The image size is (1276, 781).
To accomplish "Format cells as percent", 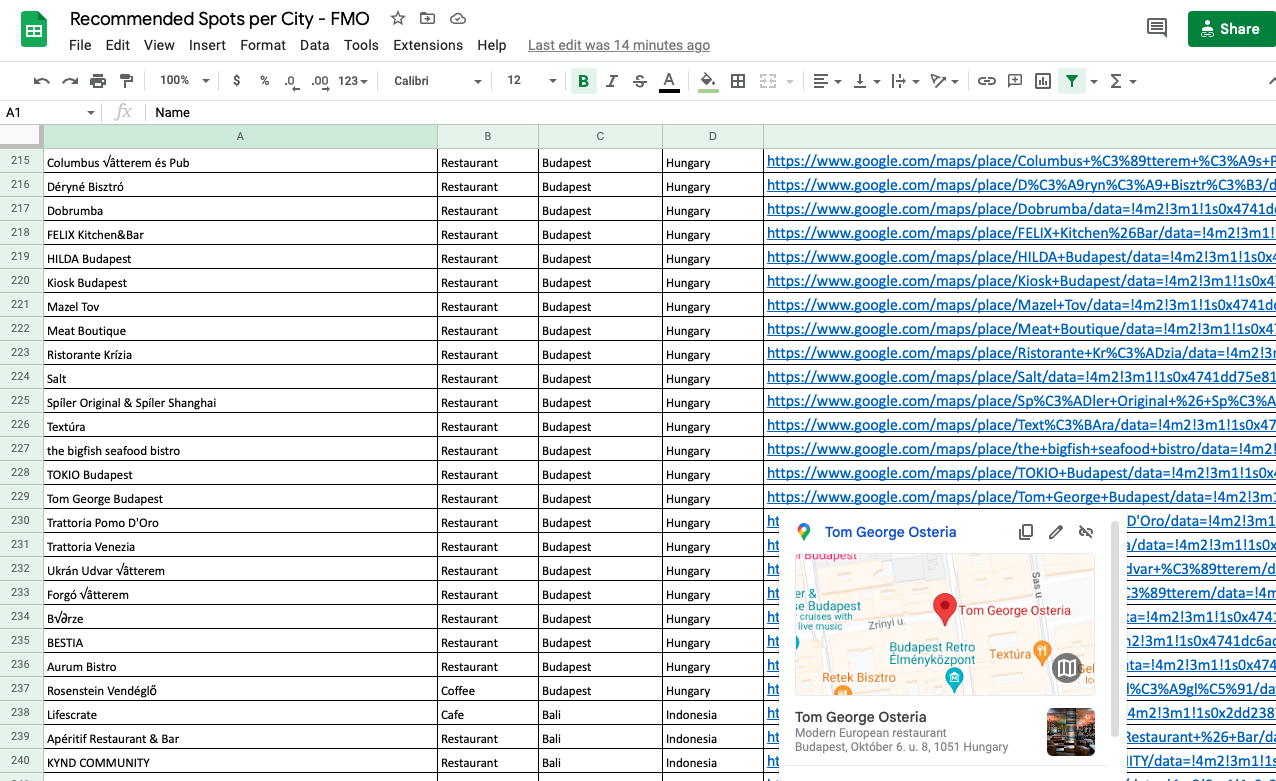I will point(264,81).
